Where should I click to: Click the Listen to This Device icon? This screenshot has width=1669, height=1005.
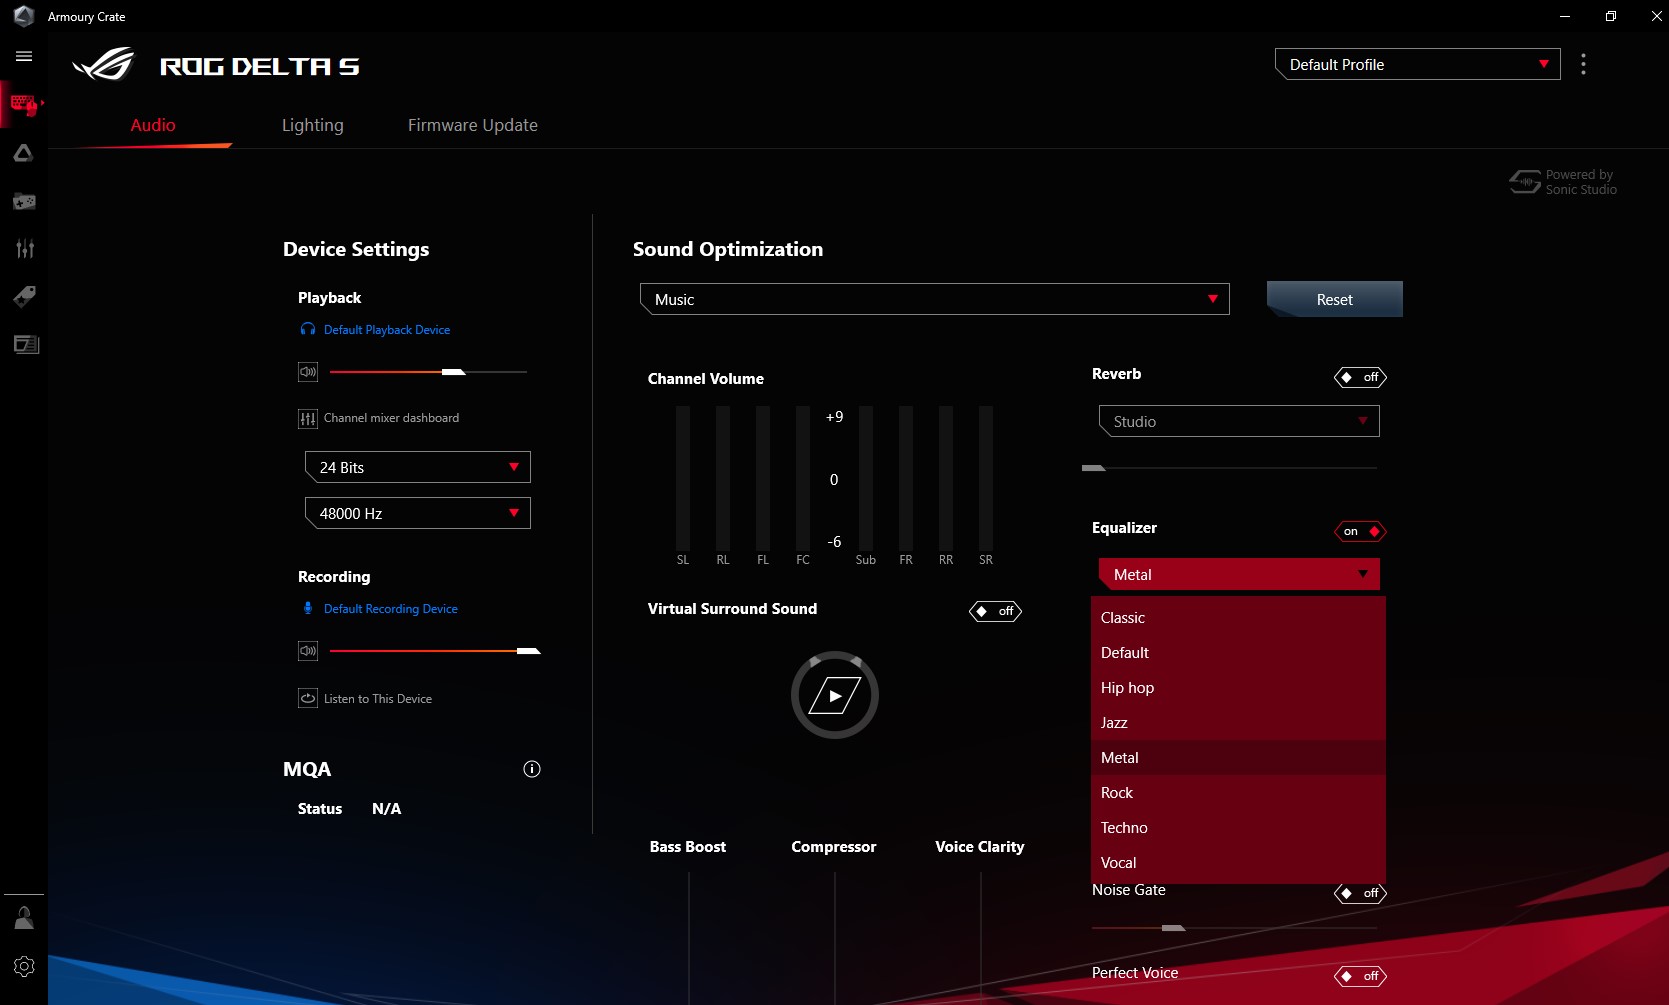pos(308,699)
